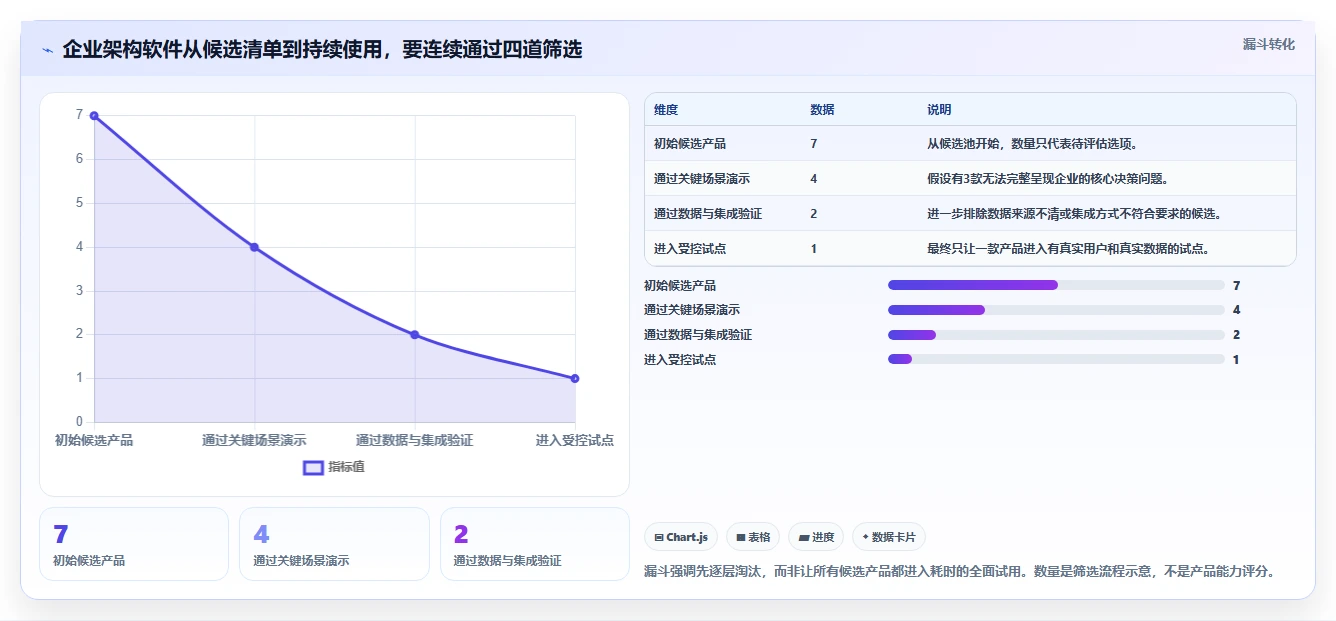
Task: Click the icon inside the 表格 chip
Action: tap(741, 537)
